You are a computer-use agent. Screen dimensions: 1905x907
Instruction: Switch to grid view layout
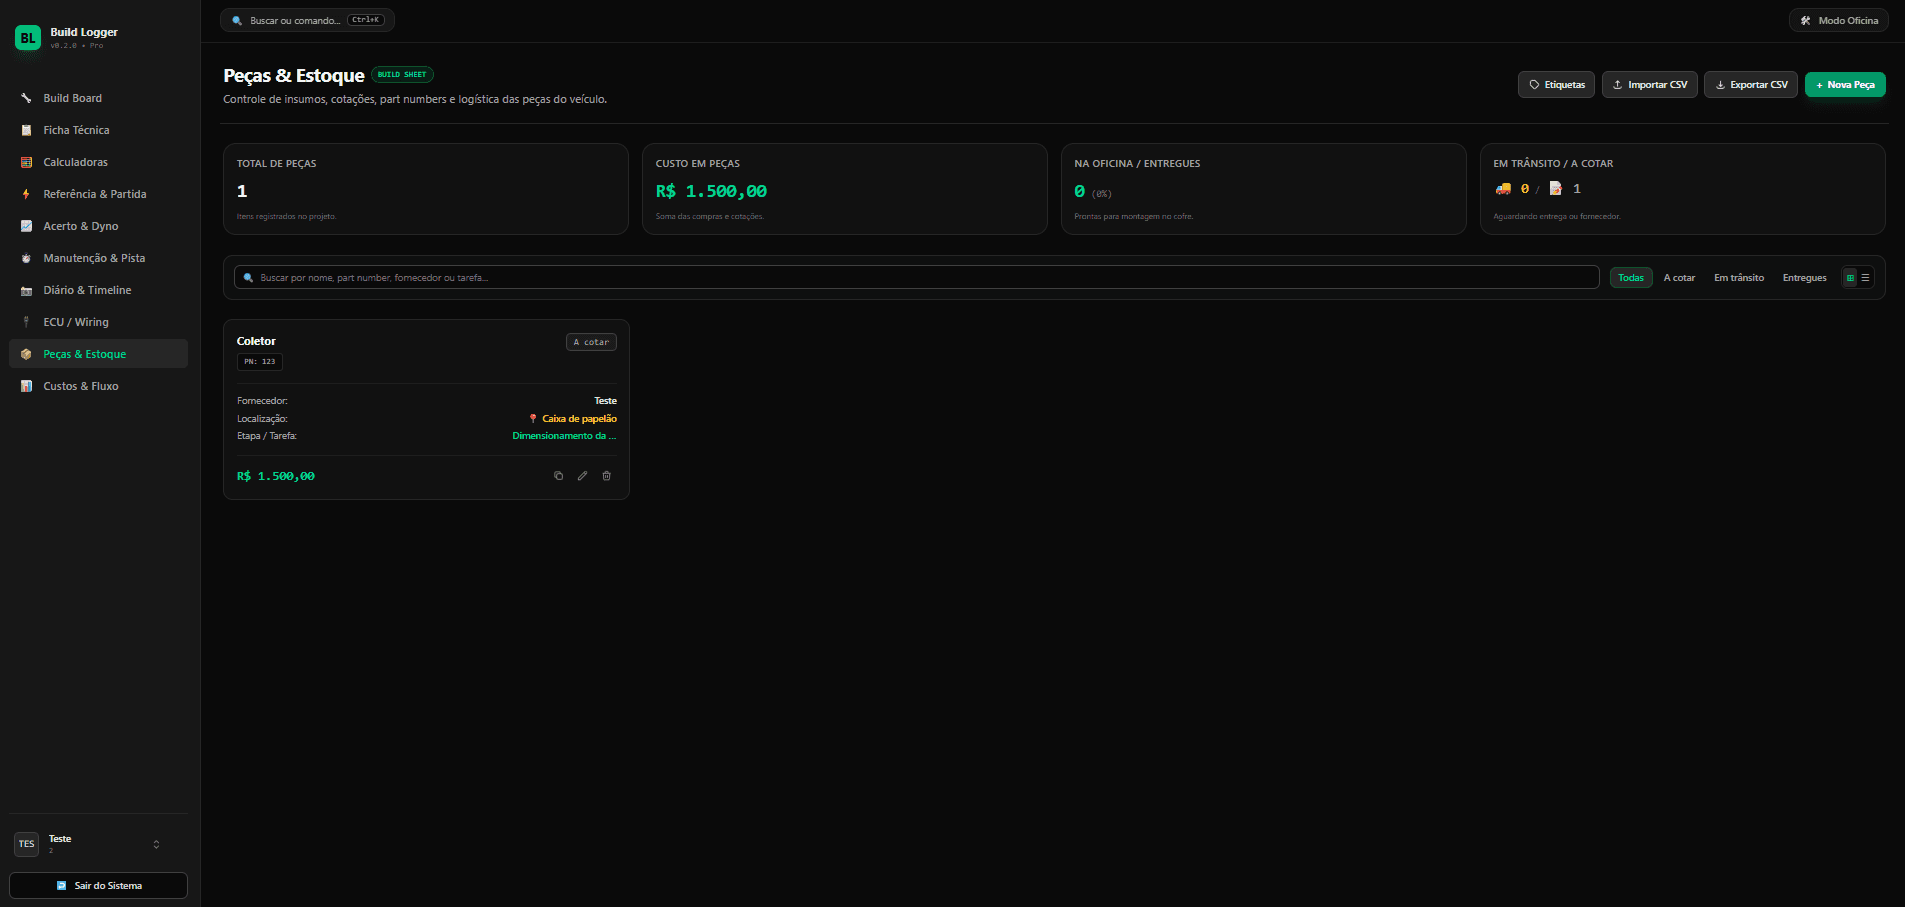[x=1850, y=278]
